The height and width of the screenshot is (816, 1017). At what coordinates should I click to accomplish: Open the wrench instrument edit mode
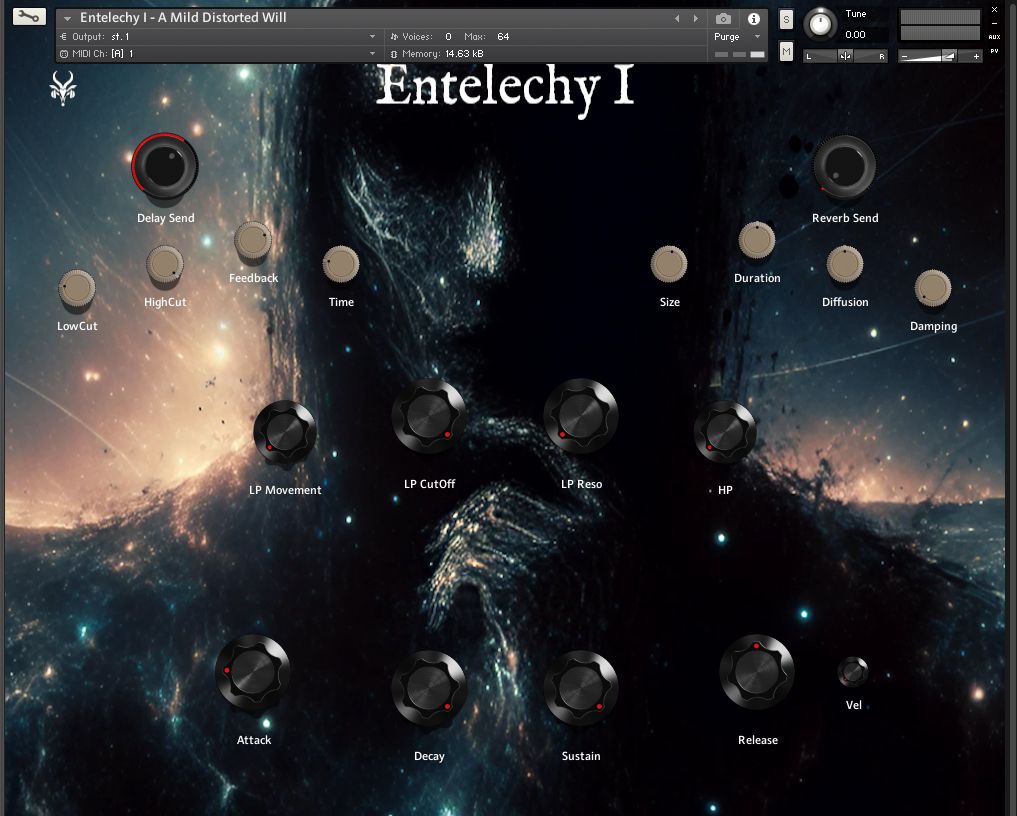coord(29,16)
